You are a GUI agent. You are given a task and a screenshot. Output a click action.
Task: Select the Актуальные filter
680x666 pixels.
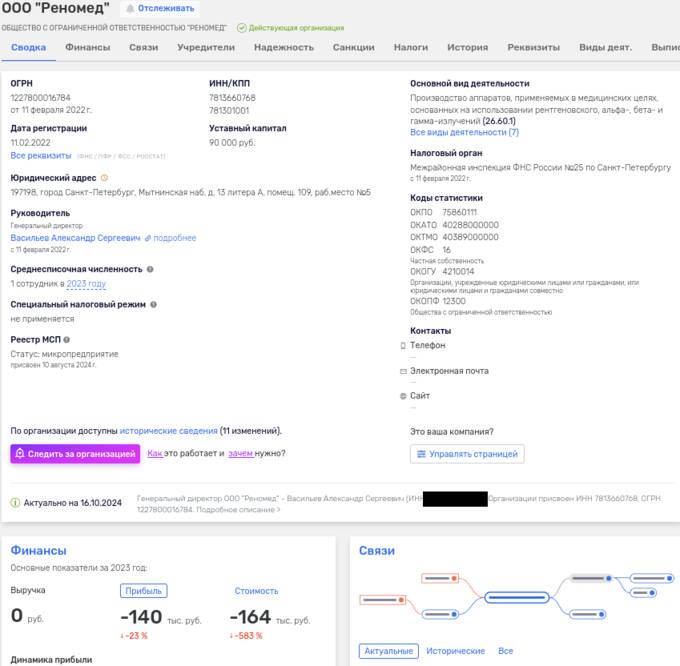(389, 651)
